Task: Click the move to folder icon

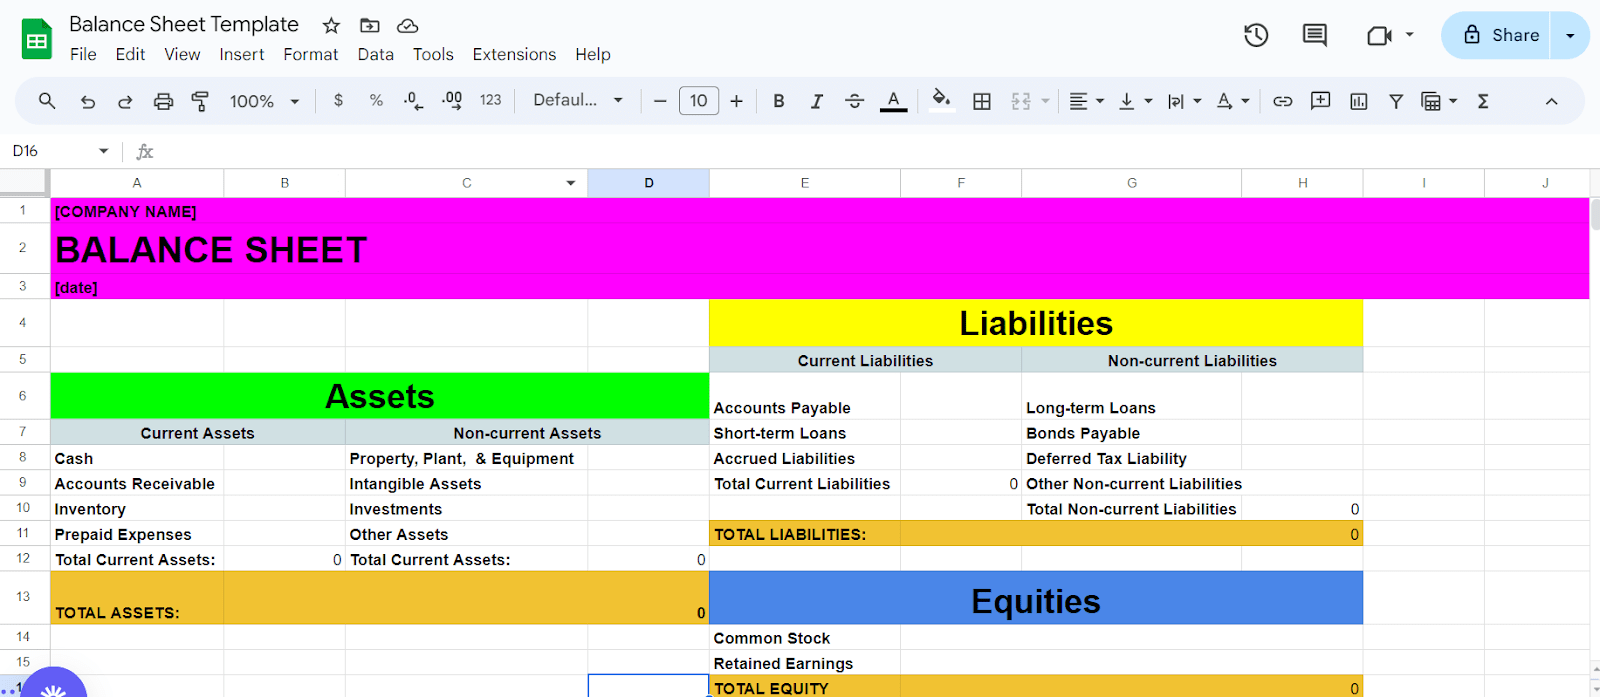Action: pyautogui.click(x=369, y=25)
